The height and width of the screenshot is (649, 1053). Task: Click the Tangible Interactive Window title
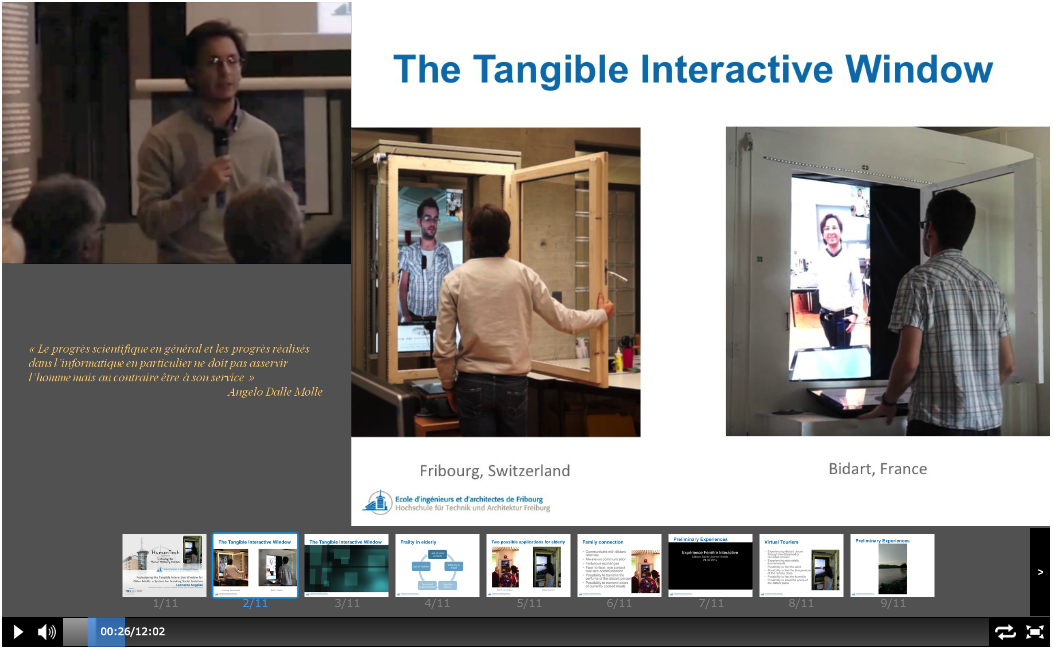point(693,69)
